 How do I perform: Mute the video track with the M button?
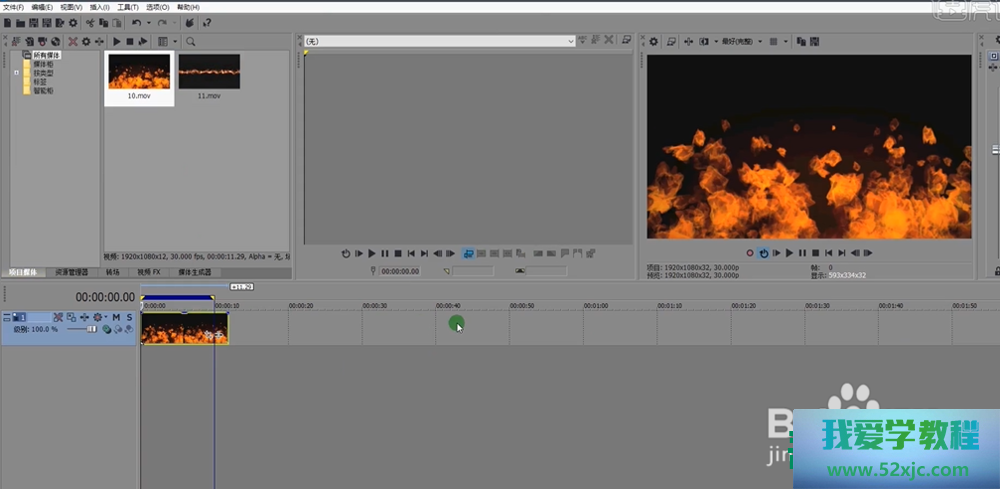tap(116, 317)
